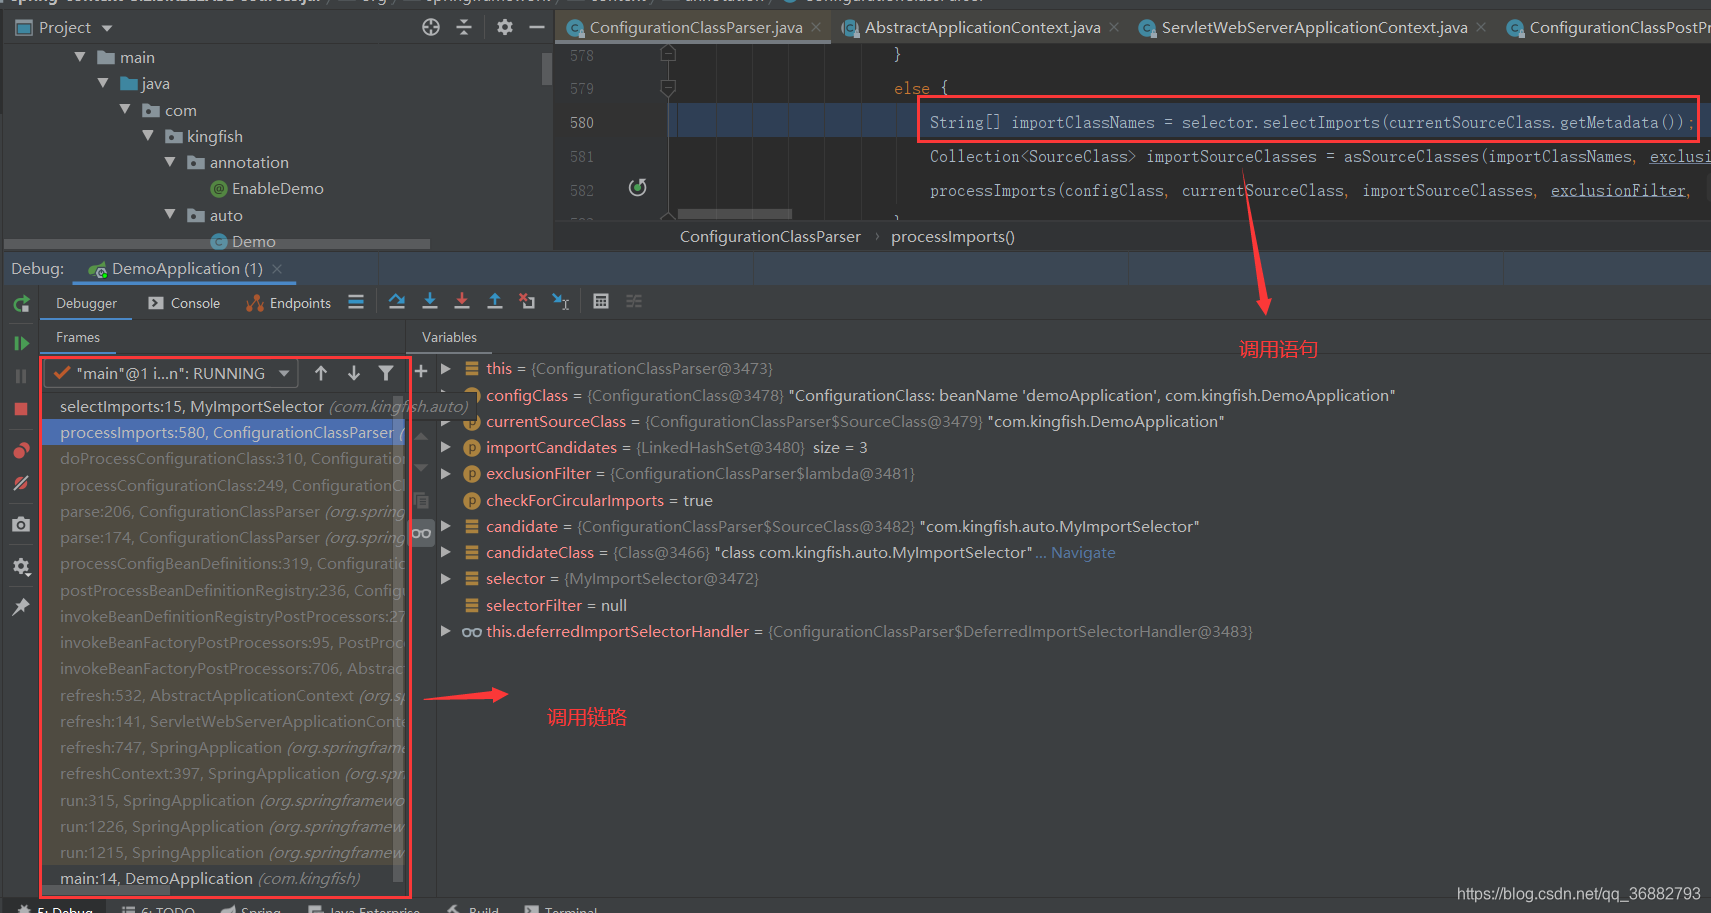This screenshot has height=913, width=1711.
Task: Expand the importCandidates variable
Action: pyautogui.click(x=446, y=447)
